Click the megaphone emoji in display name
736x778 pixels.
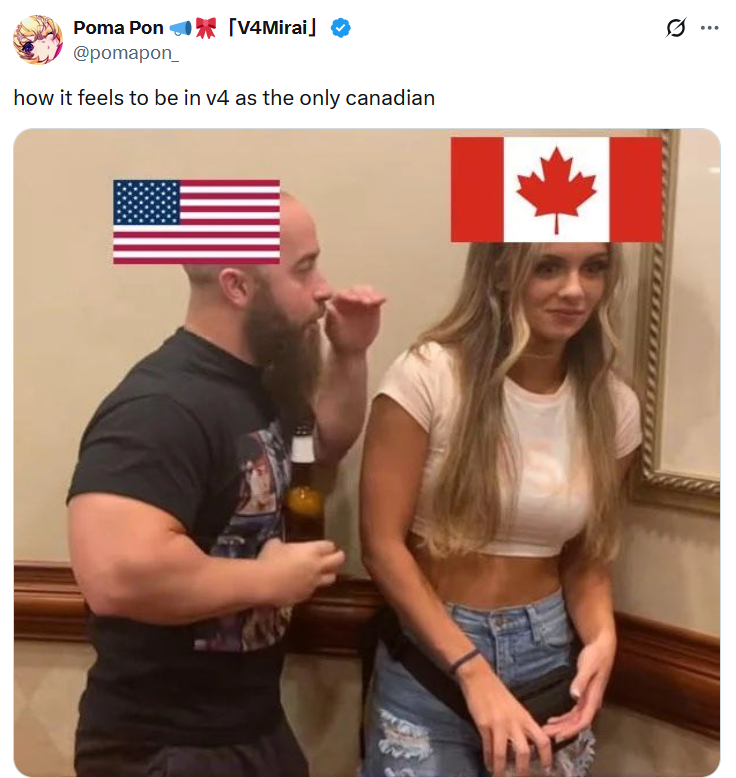coord(181,28)
